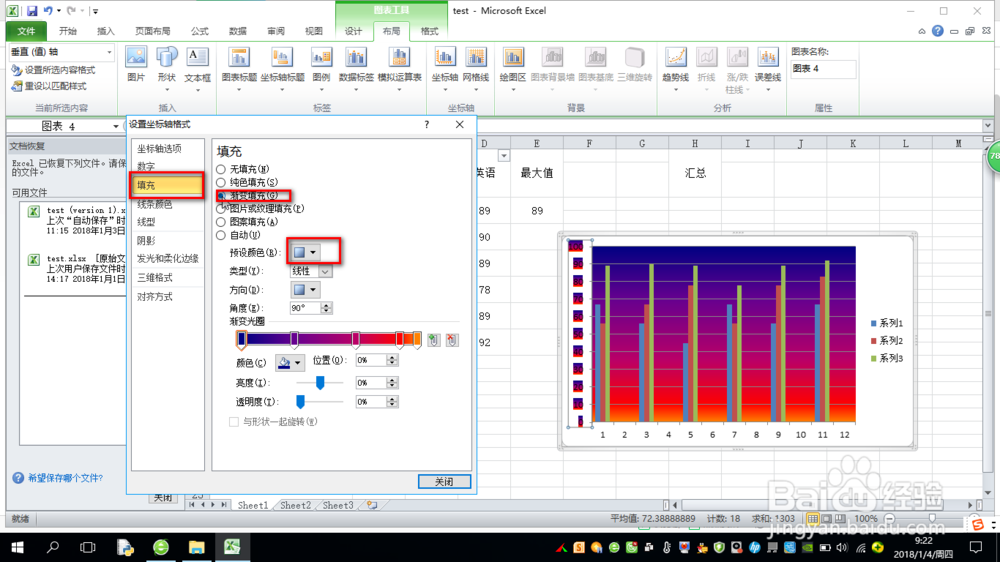This screenshot has width=1000, height=562.
Task: Open the Task View taskbar icon
Action: click(87, 547)
